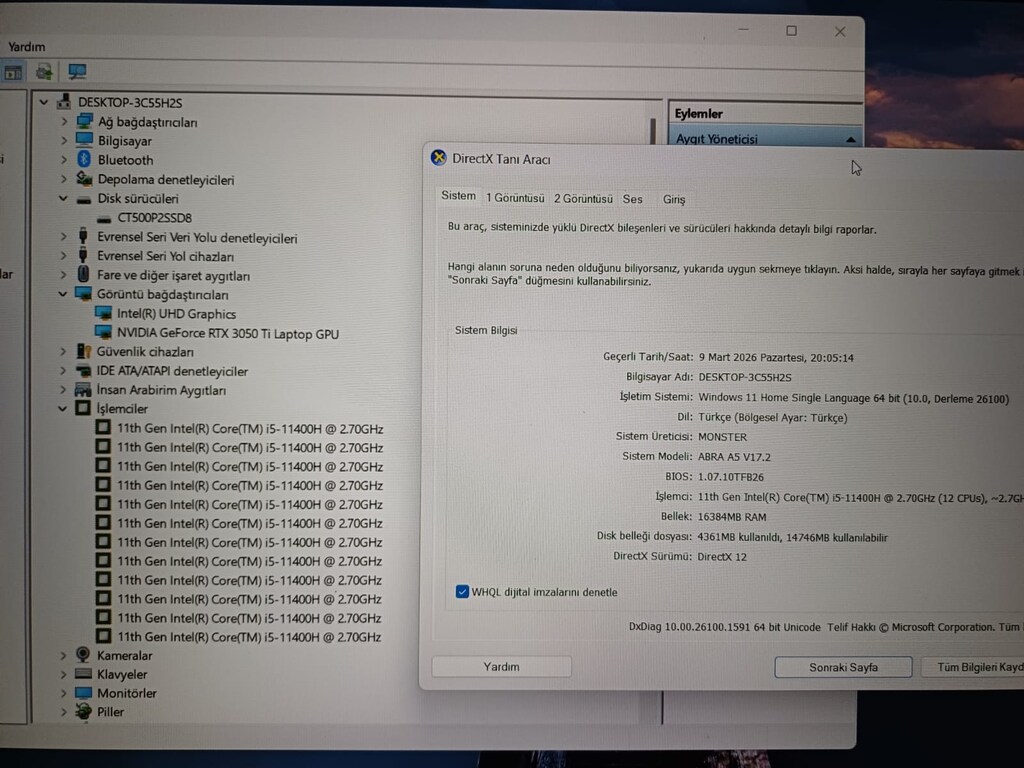Switch to the 2 Görüntüsü tab
Screen dimensions: 1024x768
click(x=583, y=198)
